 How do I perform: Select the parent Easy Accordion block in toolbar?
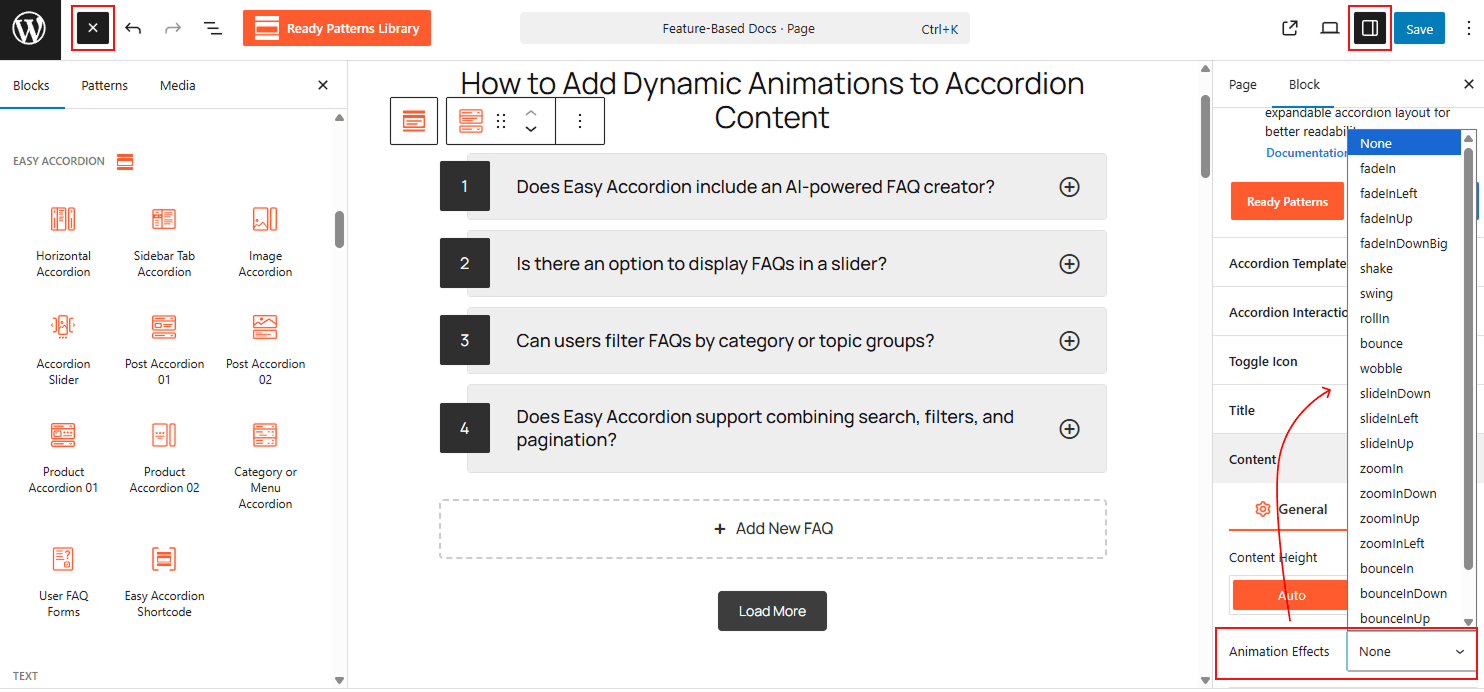[x=413, y=120]
